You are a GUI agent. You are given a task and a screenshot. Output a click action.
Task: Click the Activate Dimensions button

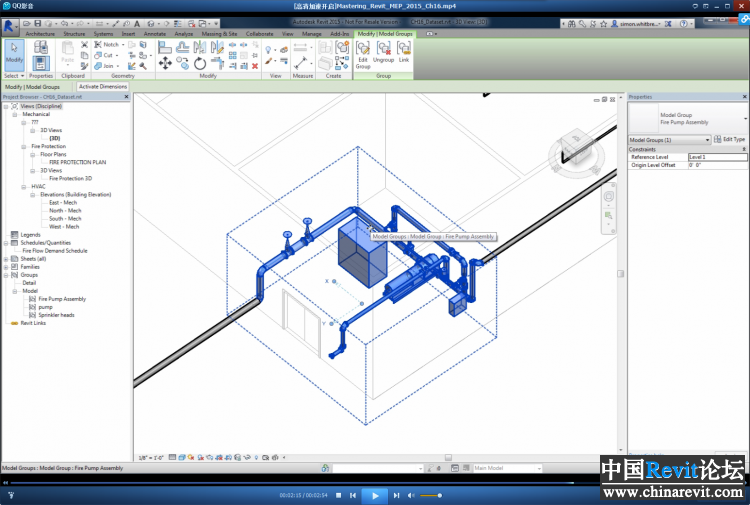point(103,87)
